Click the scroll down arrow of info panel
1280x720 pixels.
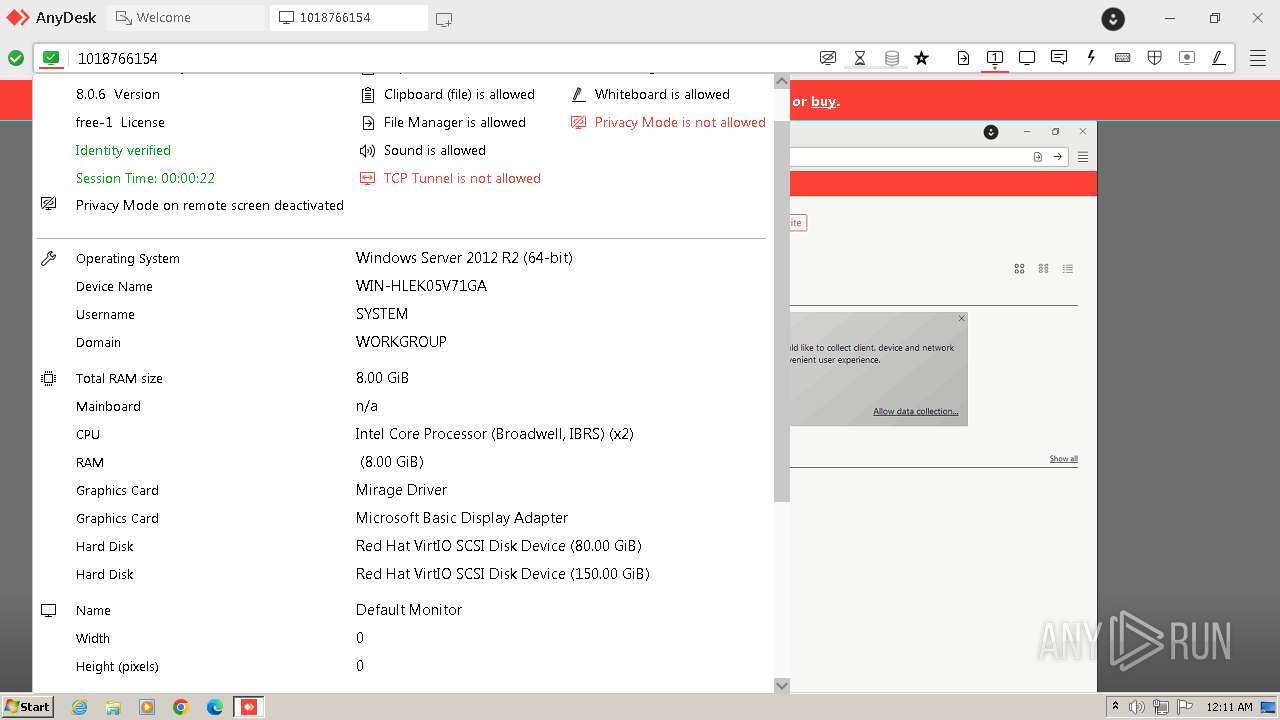(782, 685)
